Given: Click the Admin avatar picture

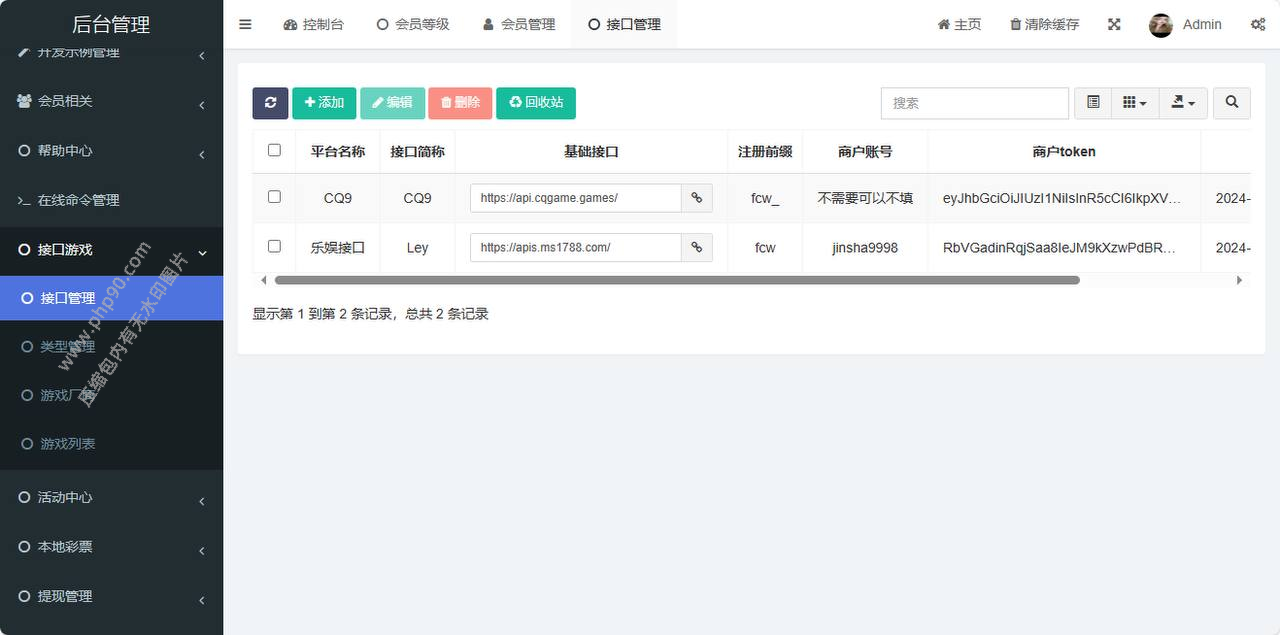Looking at the screenshot, I should coord(1160,25).
